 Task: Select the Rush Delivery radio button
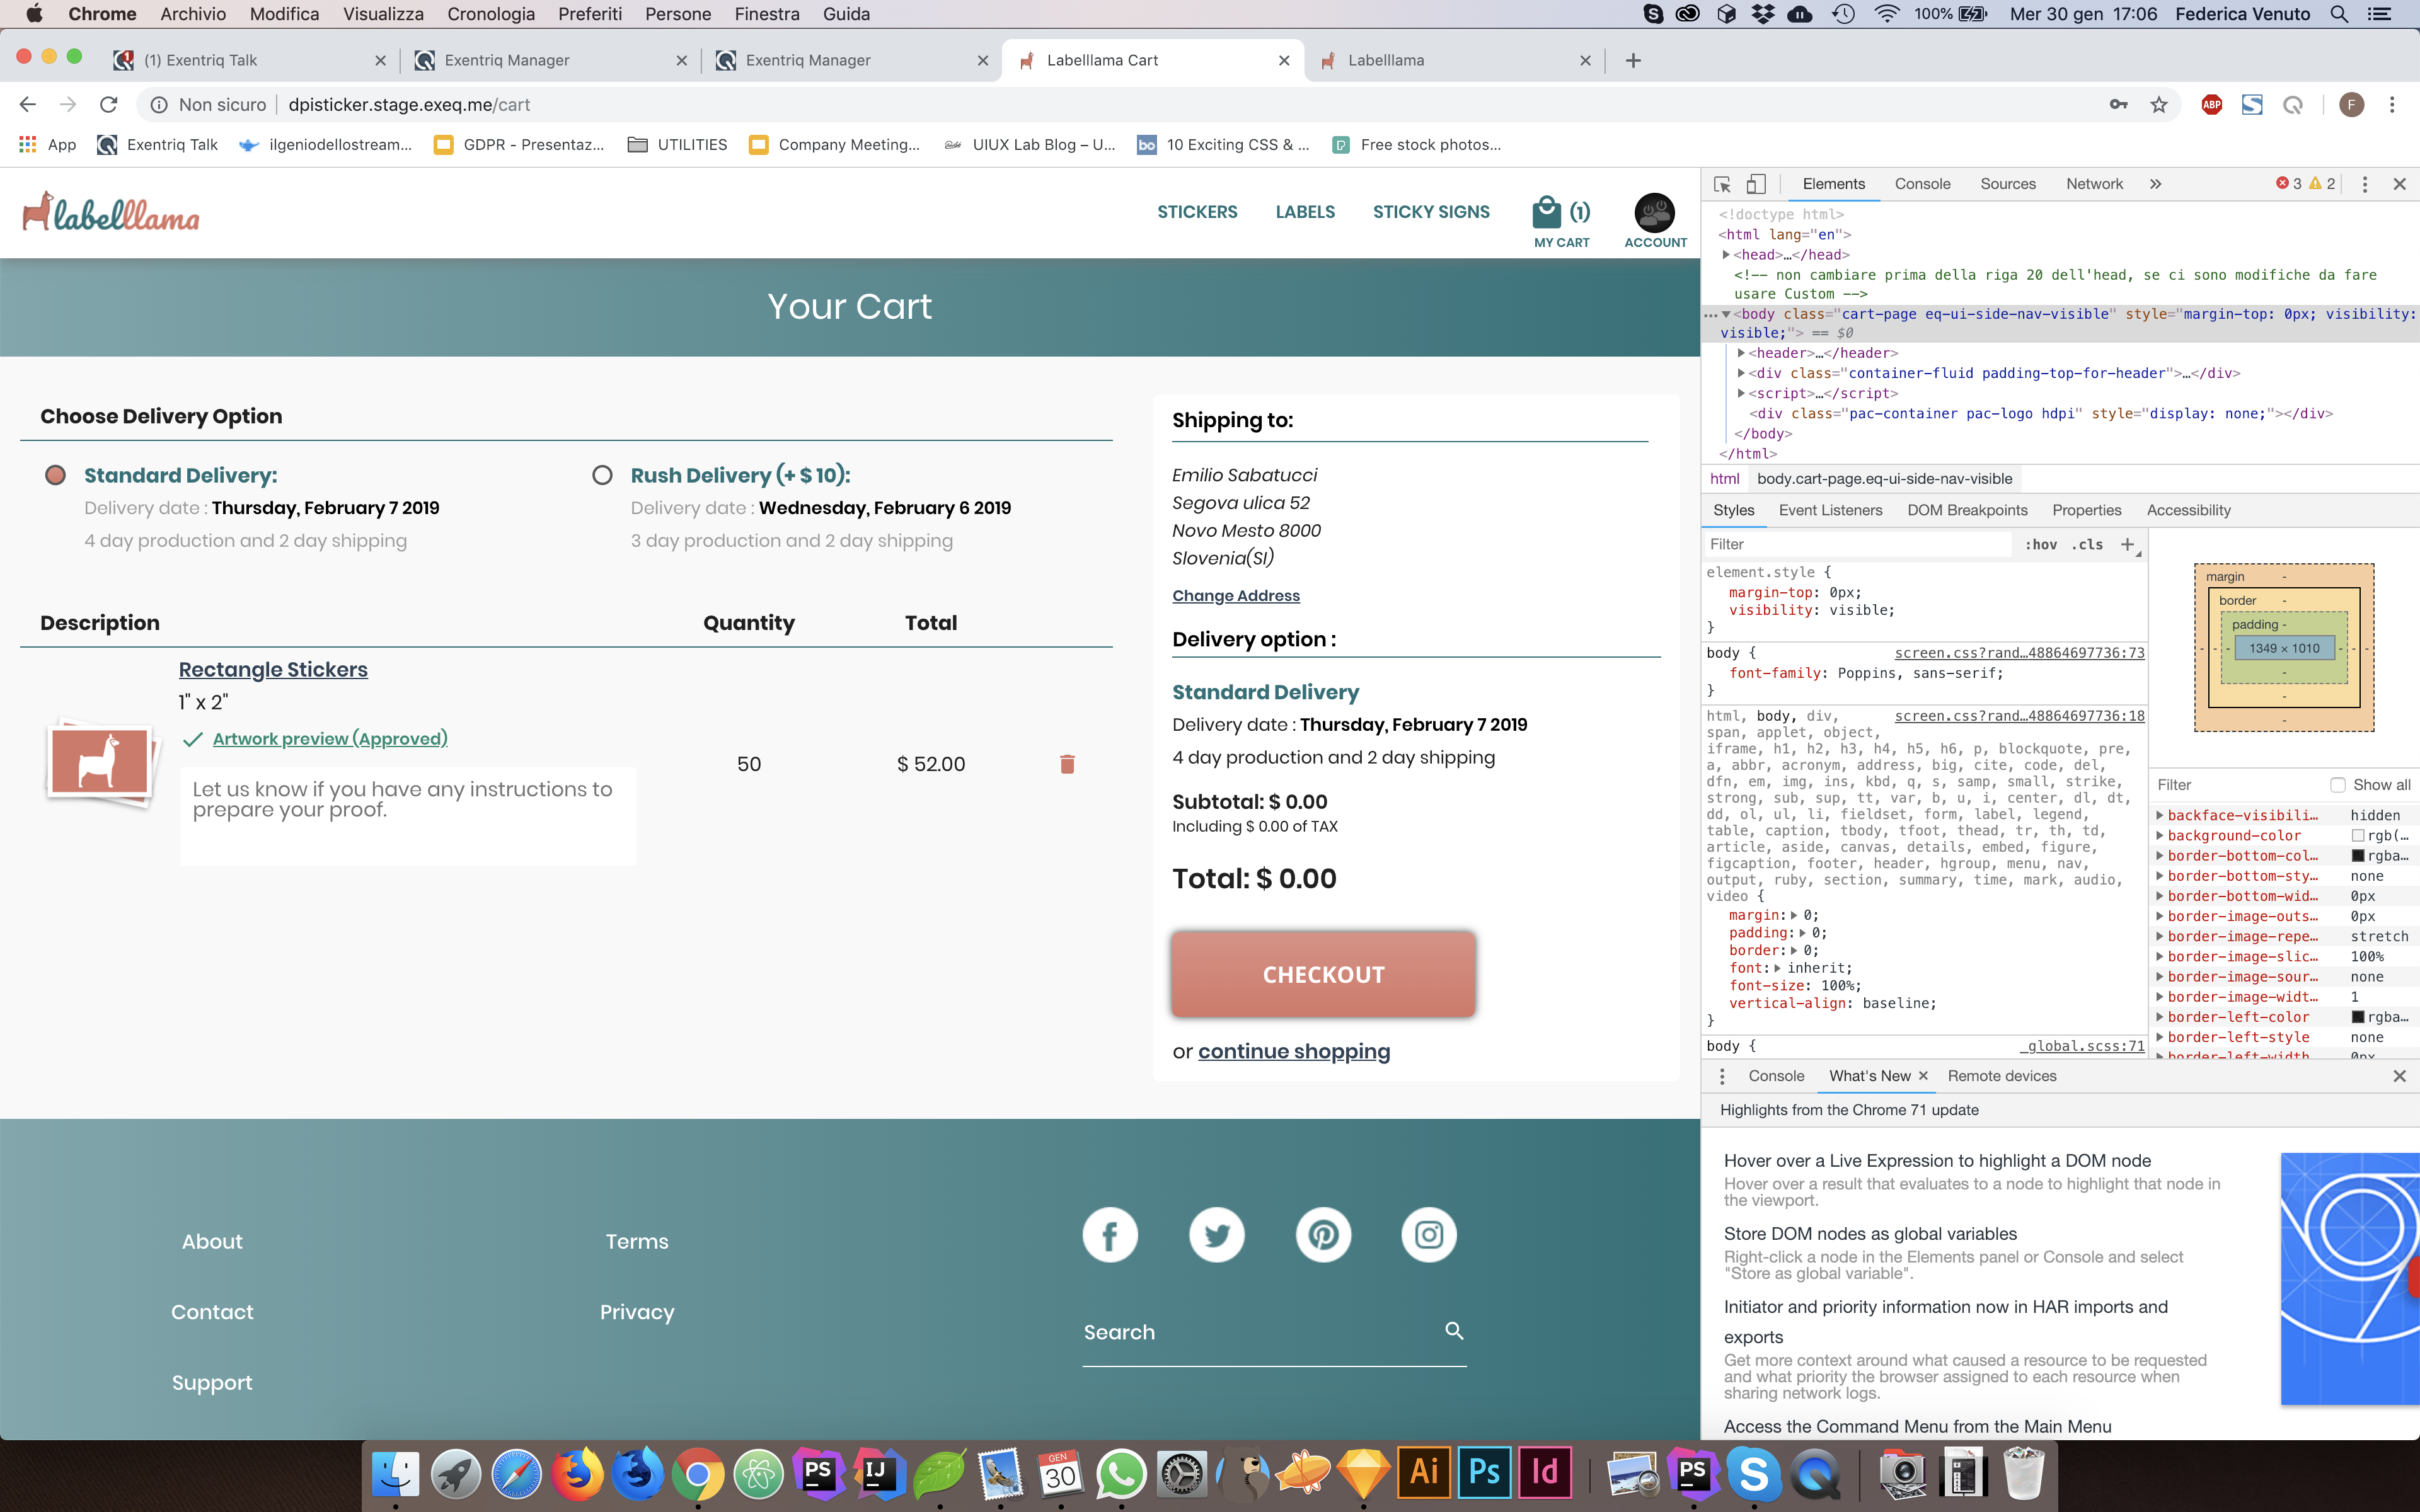pyautogui.click(x=602, y=475)
